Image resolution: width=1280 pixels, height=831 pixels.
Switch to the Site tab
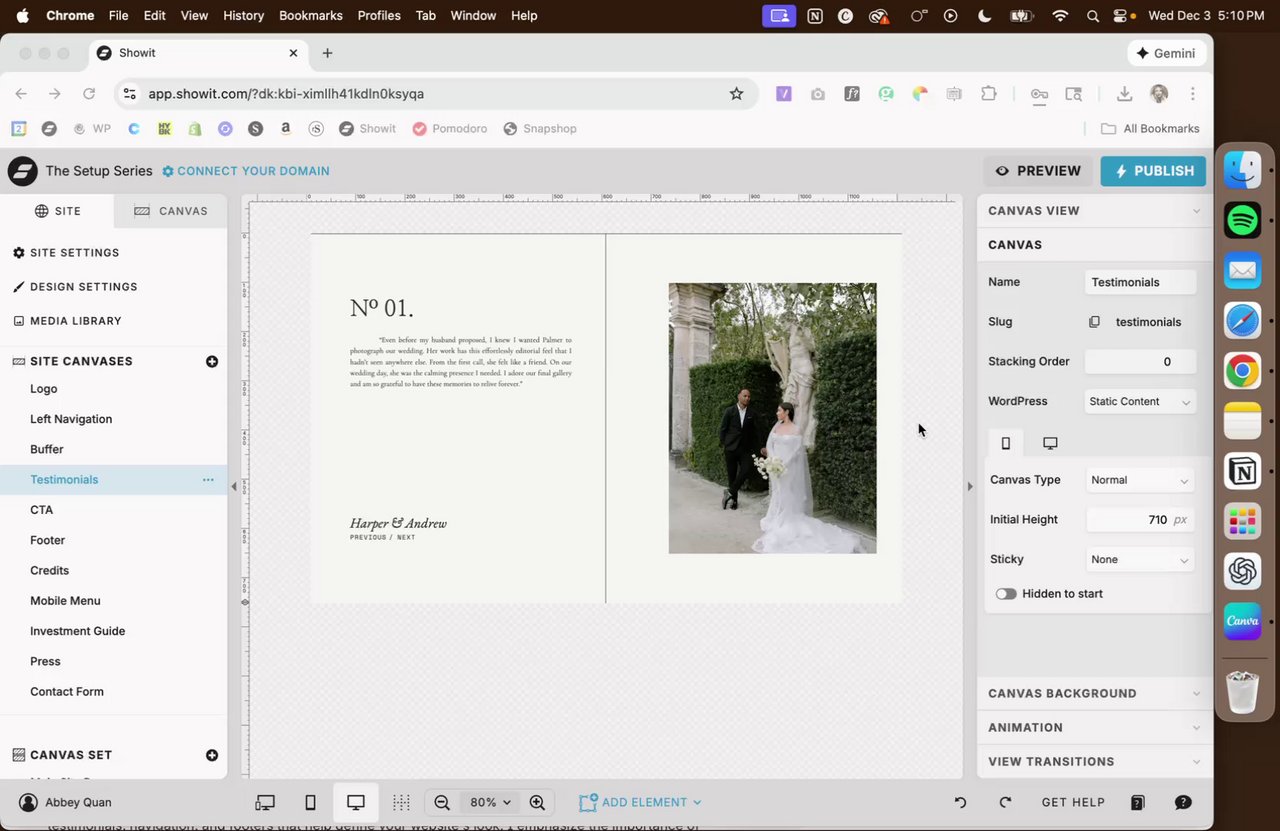coord(58,211)
